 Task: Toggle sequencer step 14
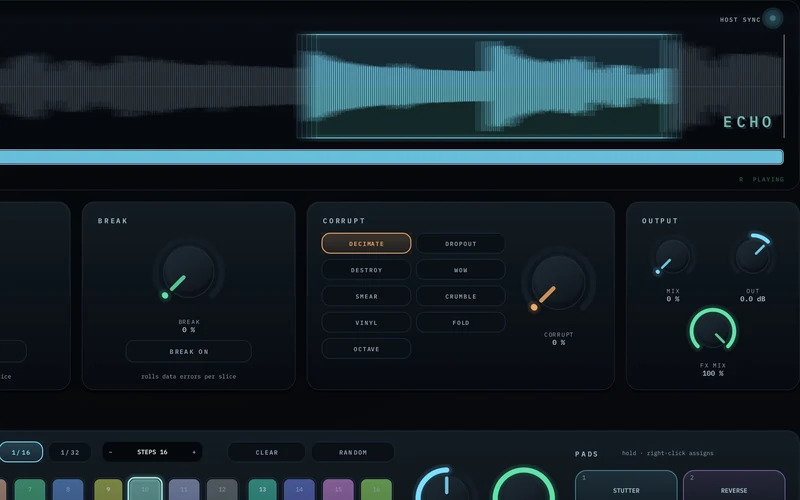[299, 489]
